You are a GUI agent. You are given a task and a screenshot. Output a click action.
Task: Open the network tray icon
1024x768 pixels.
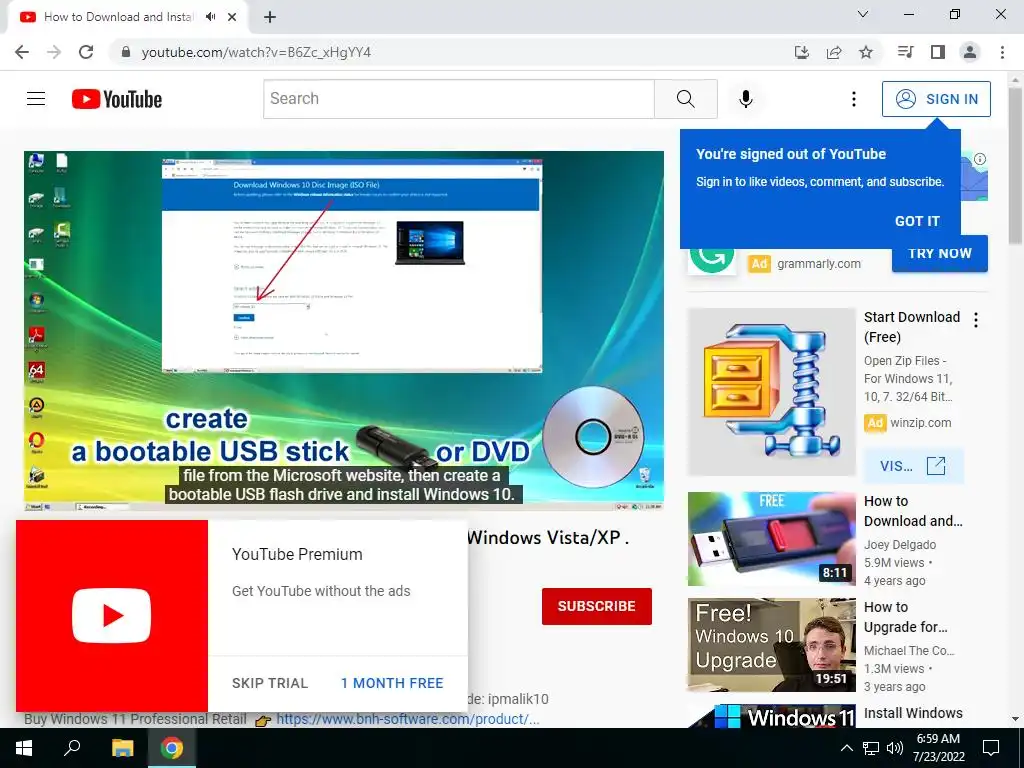pos(871,748)
